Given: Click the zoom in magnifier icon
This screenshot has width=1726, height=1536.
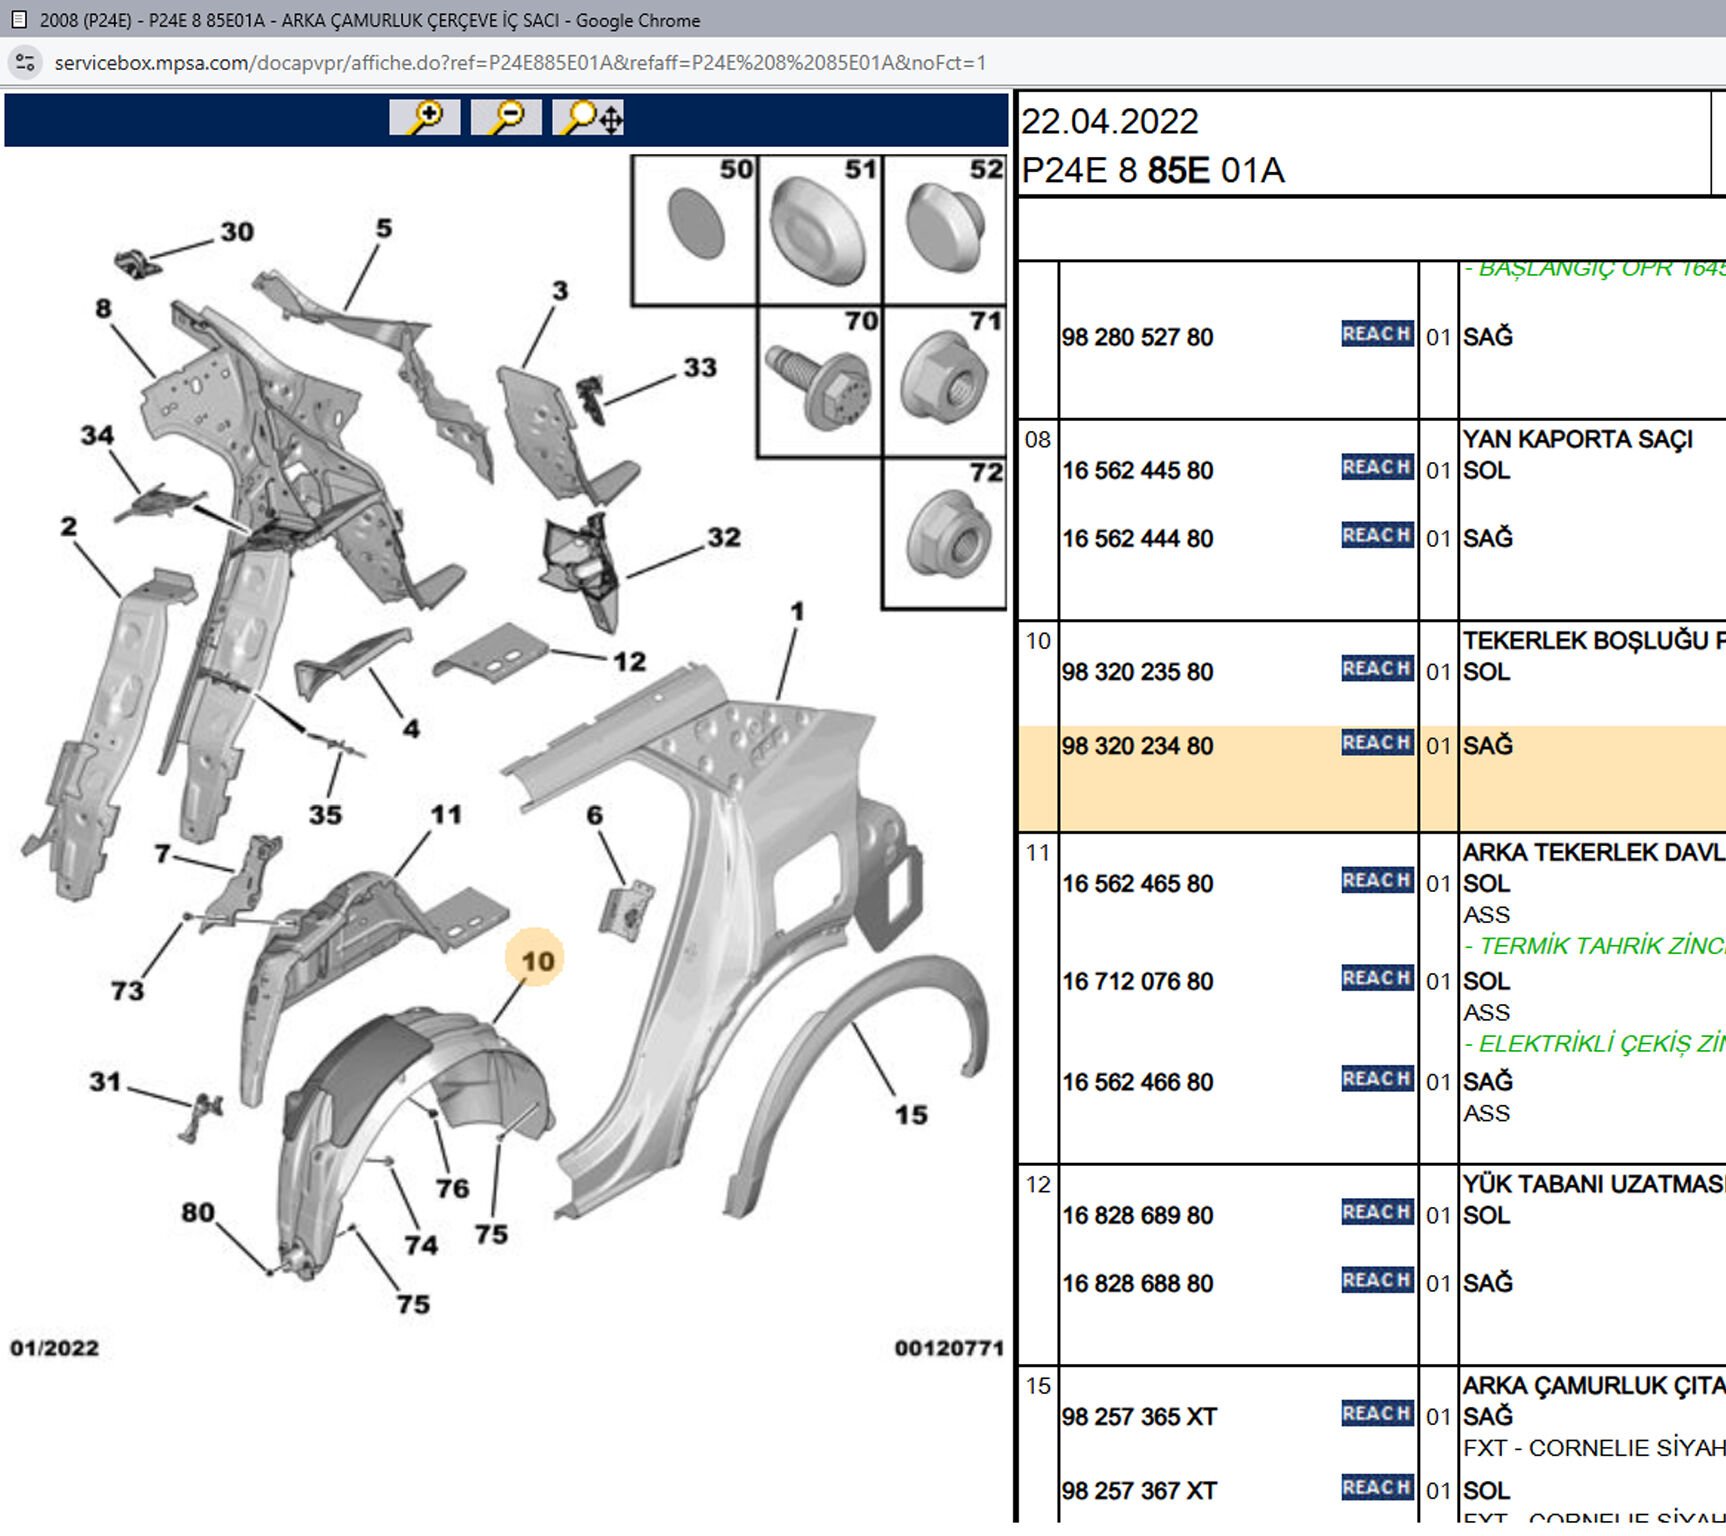Looking at the screenshot, I should point(424,117).
